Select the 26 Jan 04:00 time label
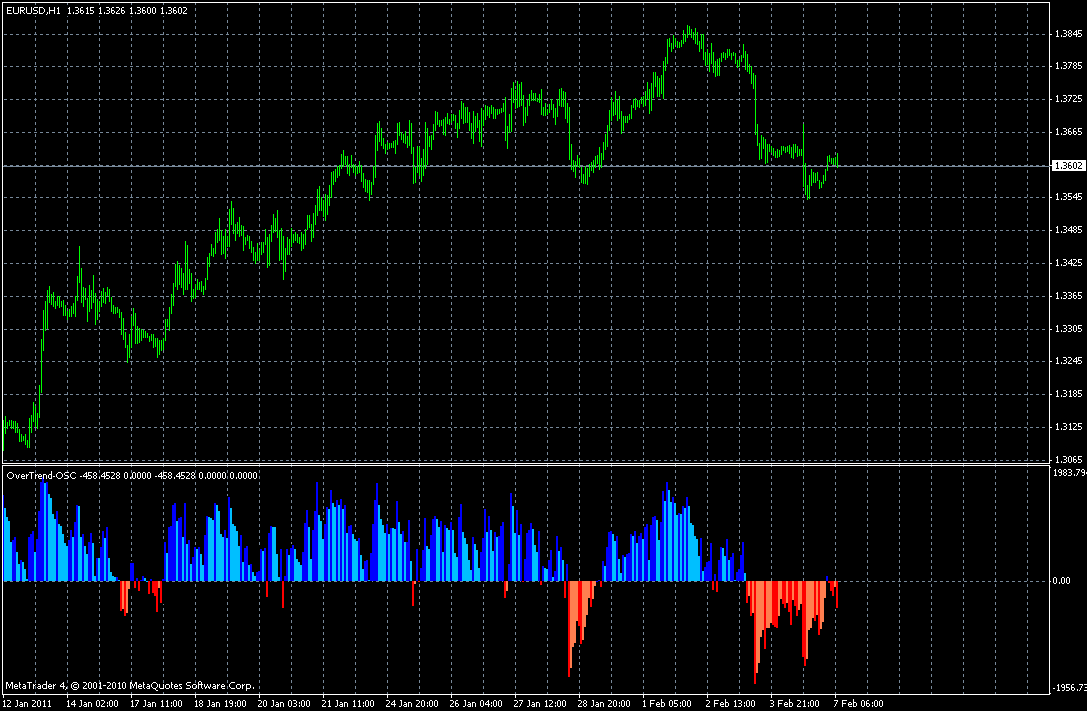This screenshot has width=1087, height=711. [x=476, y=703]
